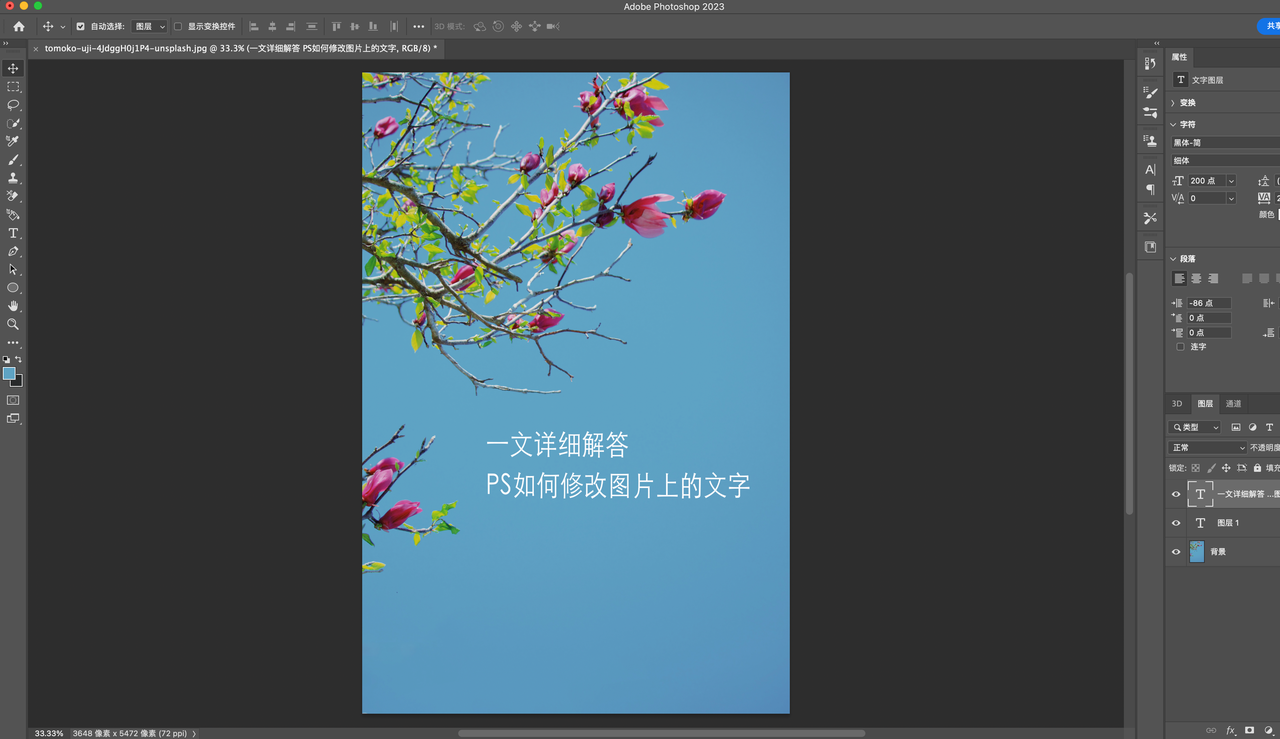The height and width of the screenshot is (739, 1280).
Task: Open the 黑体-简 font family dropdown
Action: click(1224, 143)
